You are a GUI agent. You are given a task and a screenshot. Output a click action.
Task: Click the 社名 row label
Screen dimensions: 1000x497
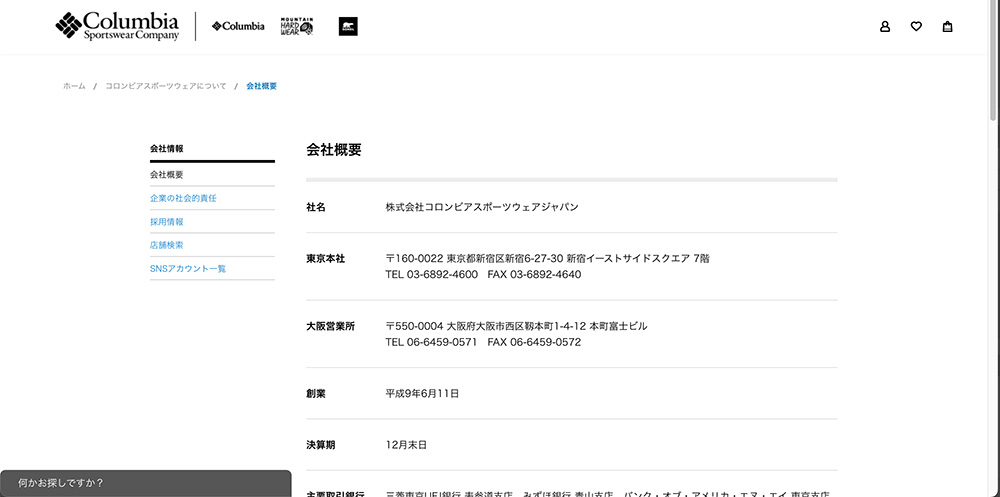[316, 207]
